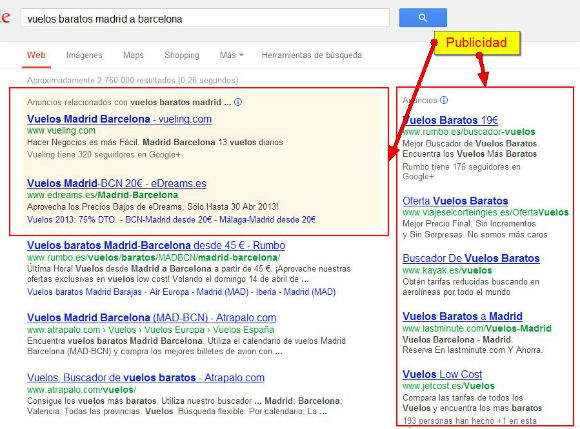Switch to the Shopping tab
This screenshot has height=429, width=580.
[x=182, y=55]
